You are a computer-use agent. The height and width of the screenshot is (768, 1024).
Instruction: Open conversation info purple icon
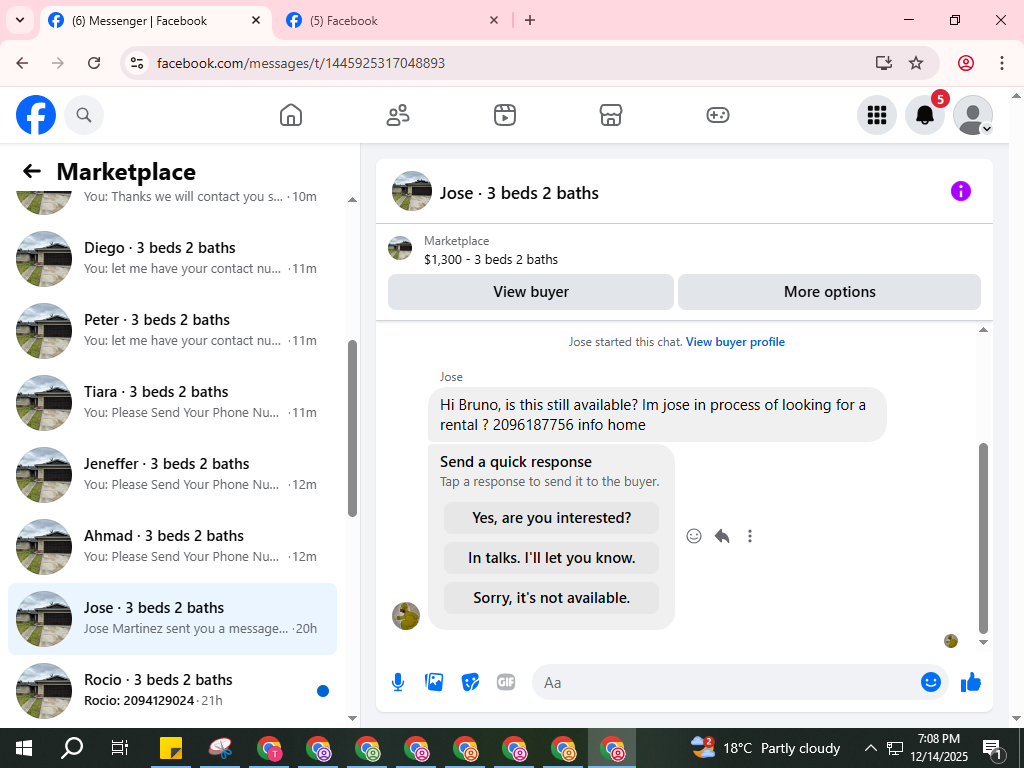point(961,191)
